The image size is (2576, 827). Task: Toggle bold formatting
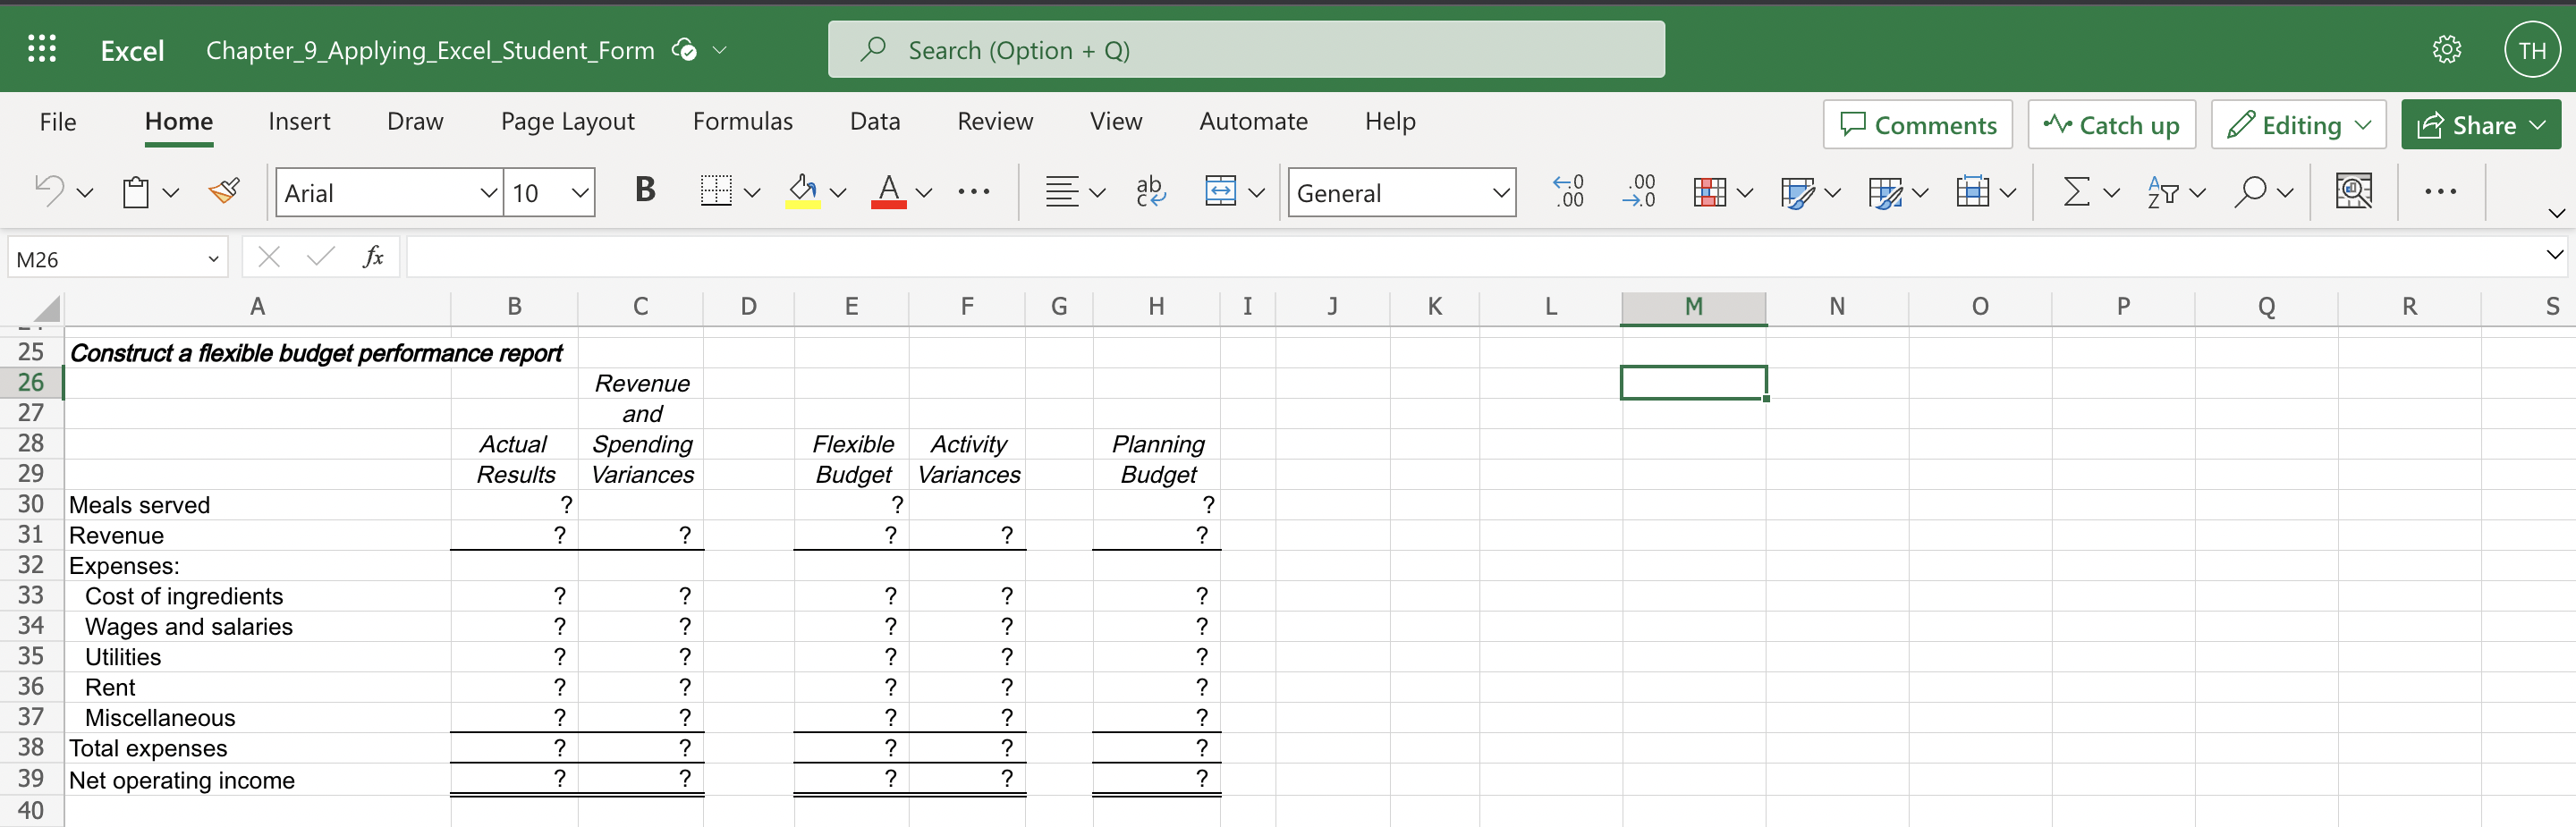(x=645, y=191)
